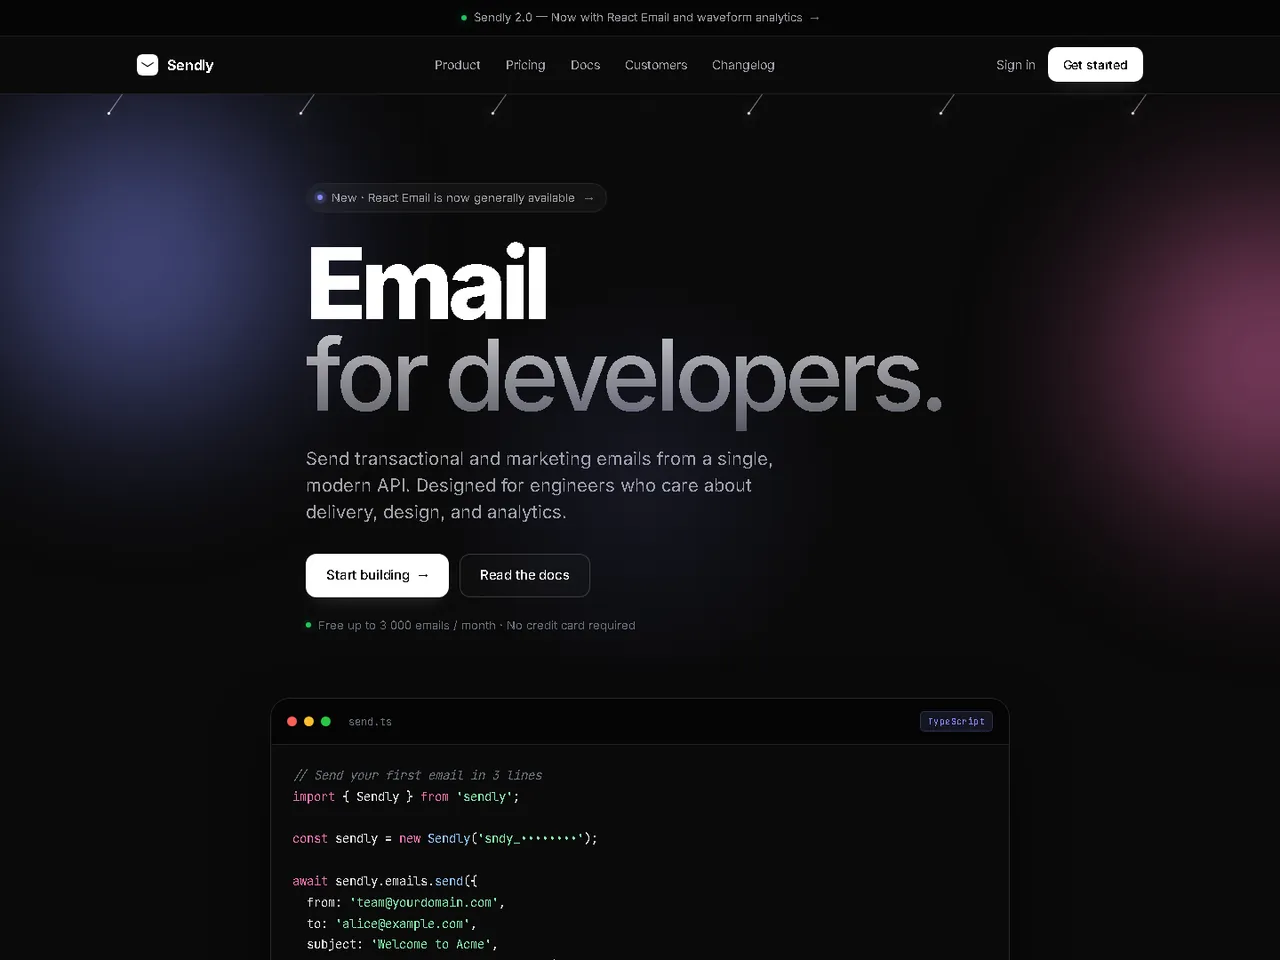Click the code comment 'Send your first email in 3 lines'
This screenshot has height=960, width=1280.
[418, 775]
